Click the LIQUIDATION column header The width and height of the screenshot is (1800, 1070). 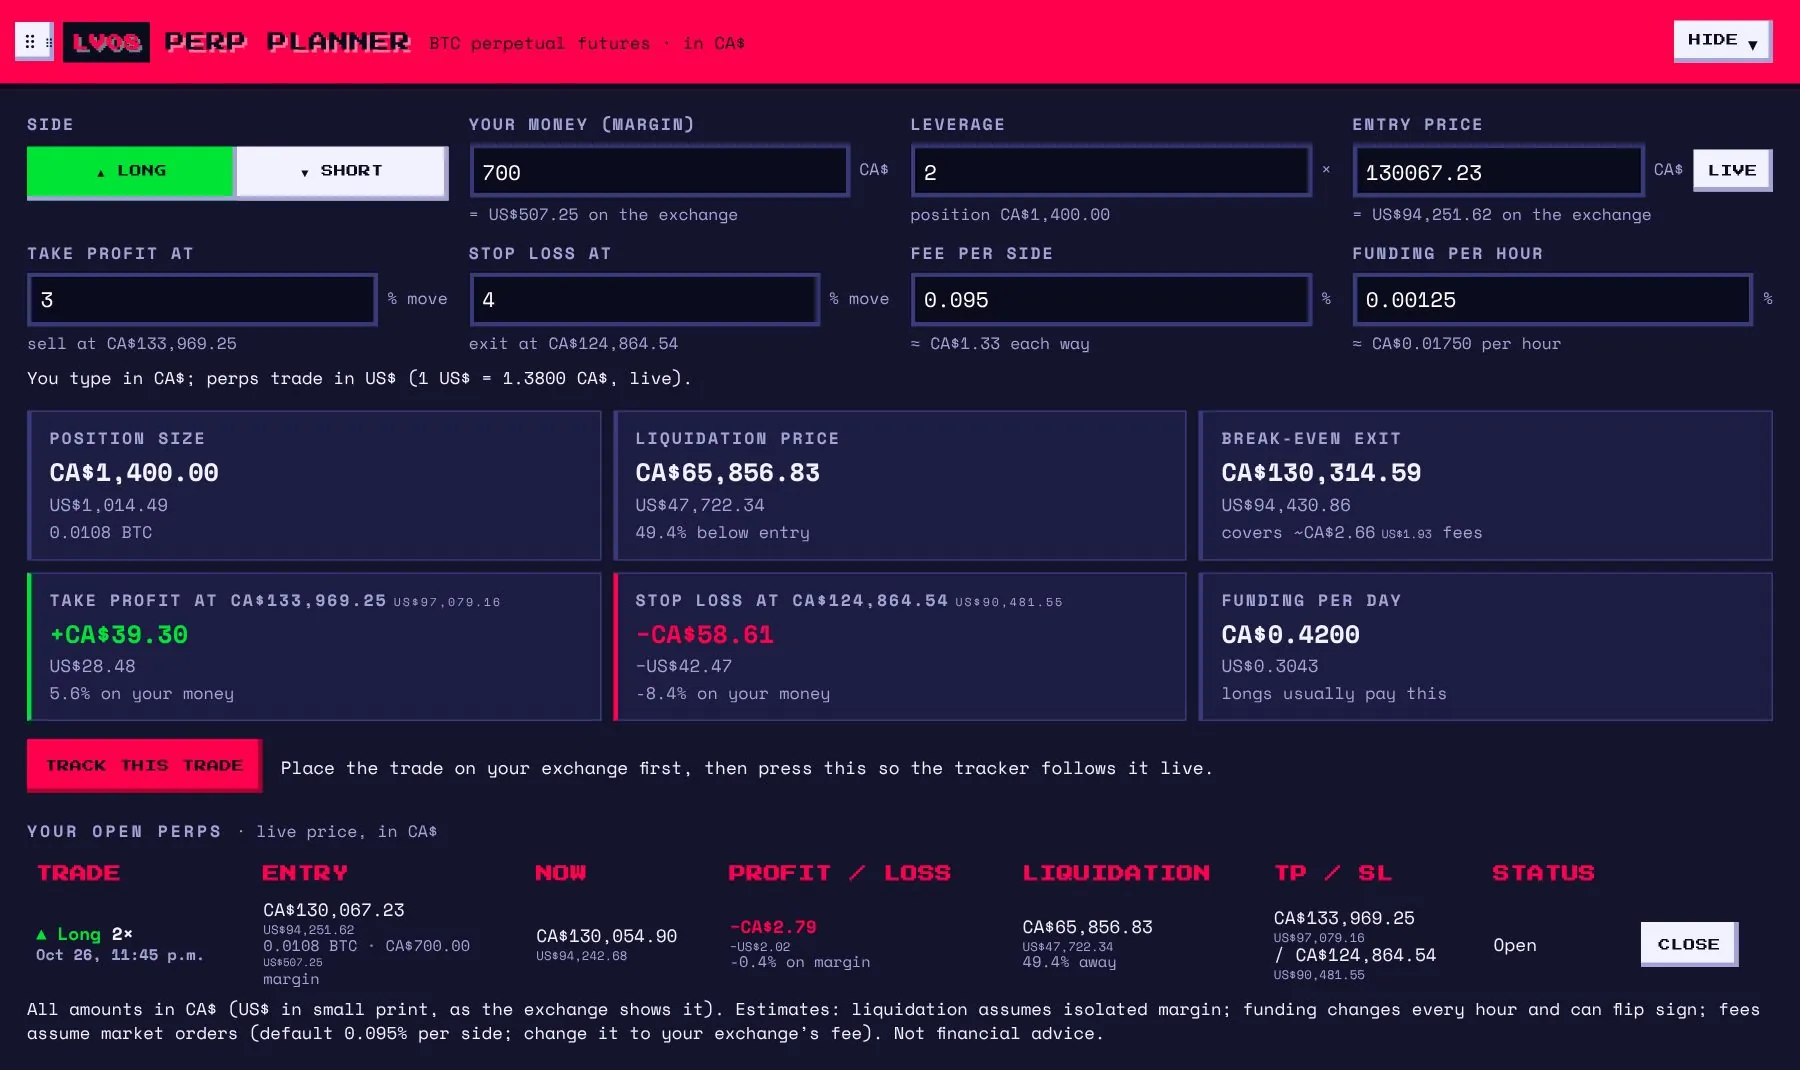tap(1116, 873)
